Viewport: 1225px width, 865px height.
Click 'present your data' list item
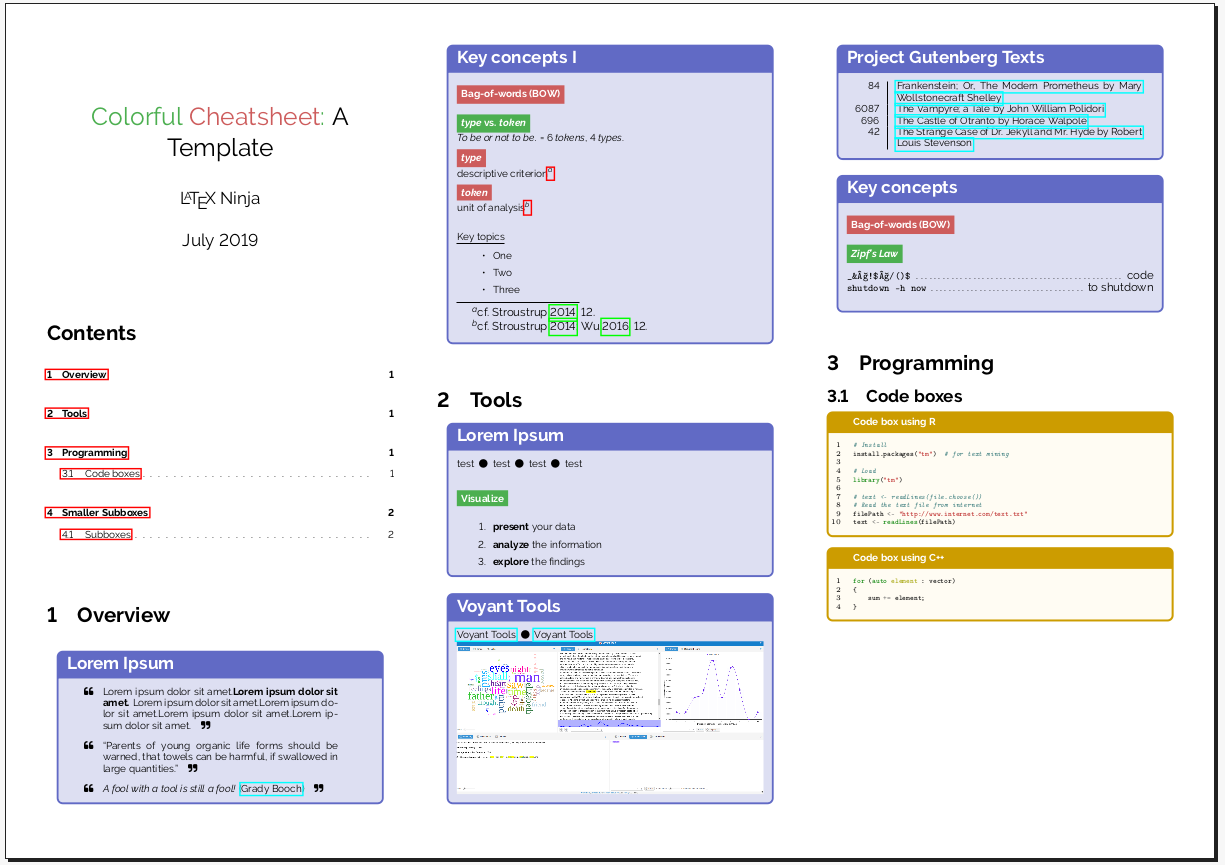[534, 527]
